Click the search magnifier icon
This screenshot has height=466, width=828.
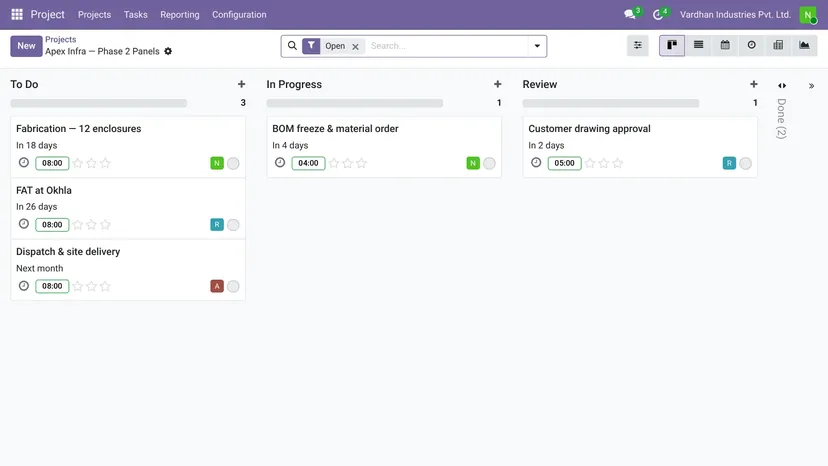click(x=292, y=46)
